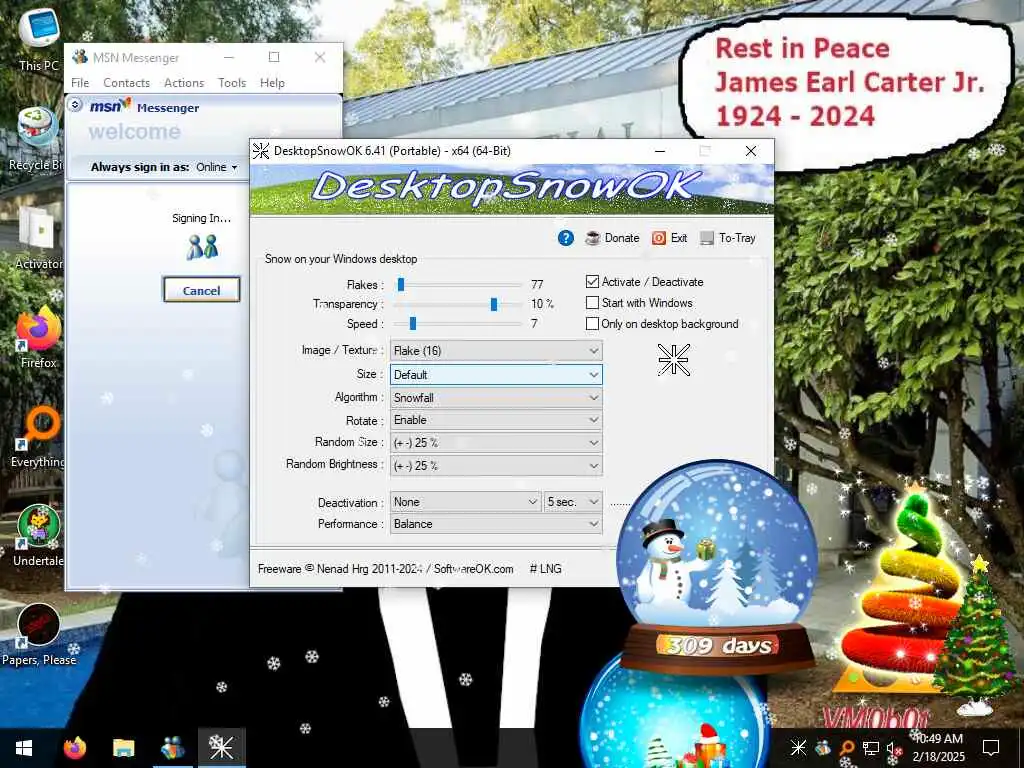Select the This PC desktop icon

click(39, 40)
